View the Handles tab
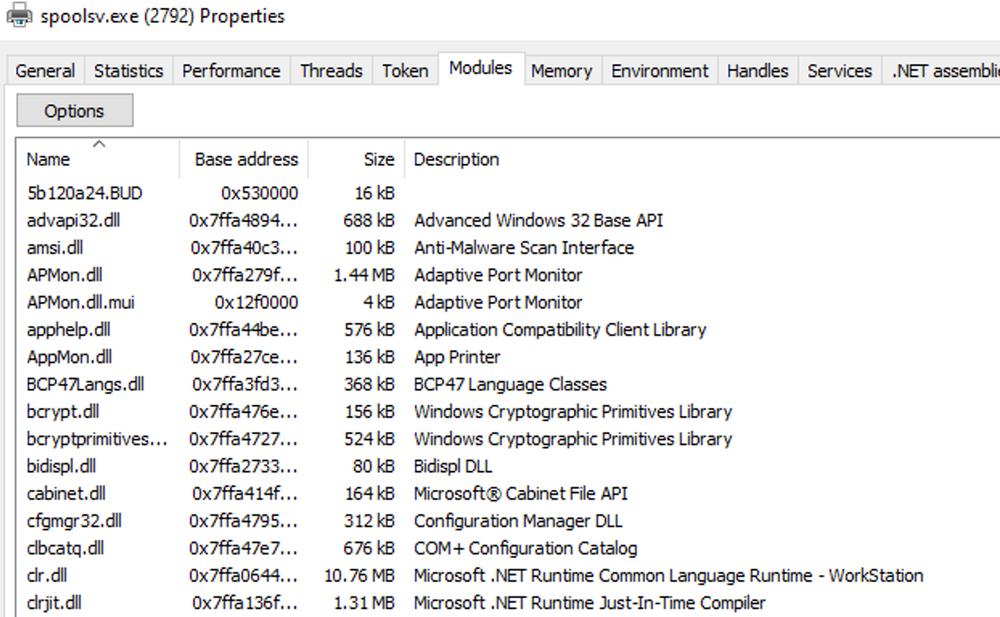Image resolution: width=1000 pixels, height=617 pixels. point(757,71)
